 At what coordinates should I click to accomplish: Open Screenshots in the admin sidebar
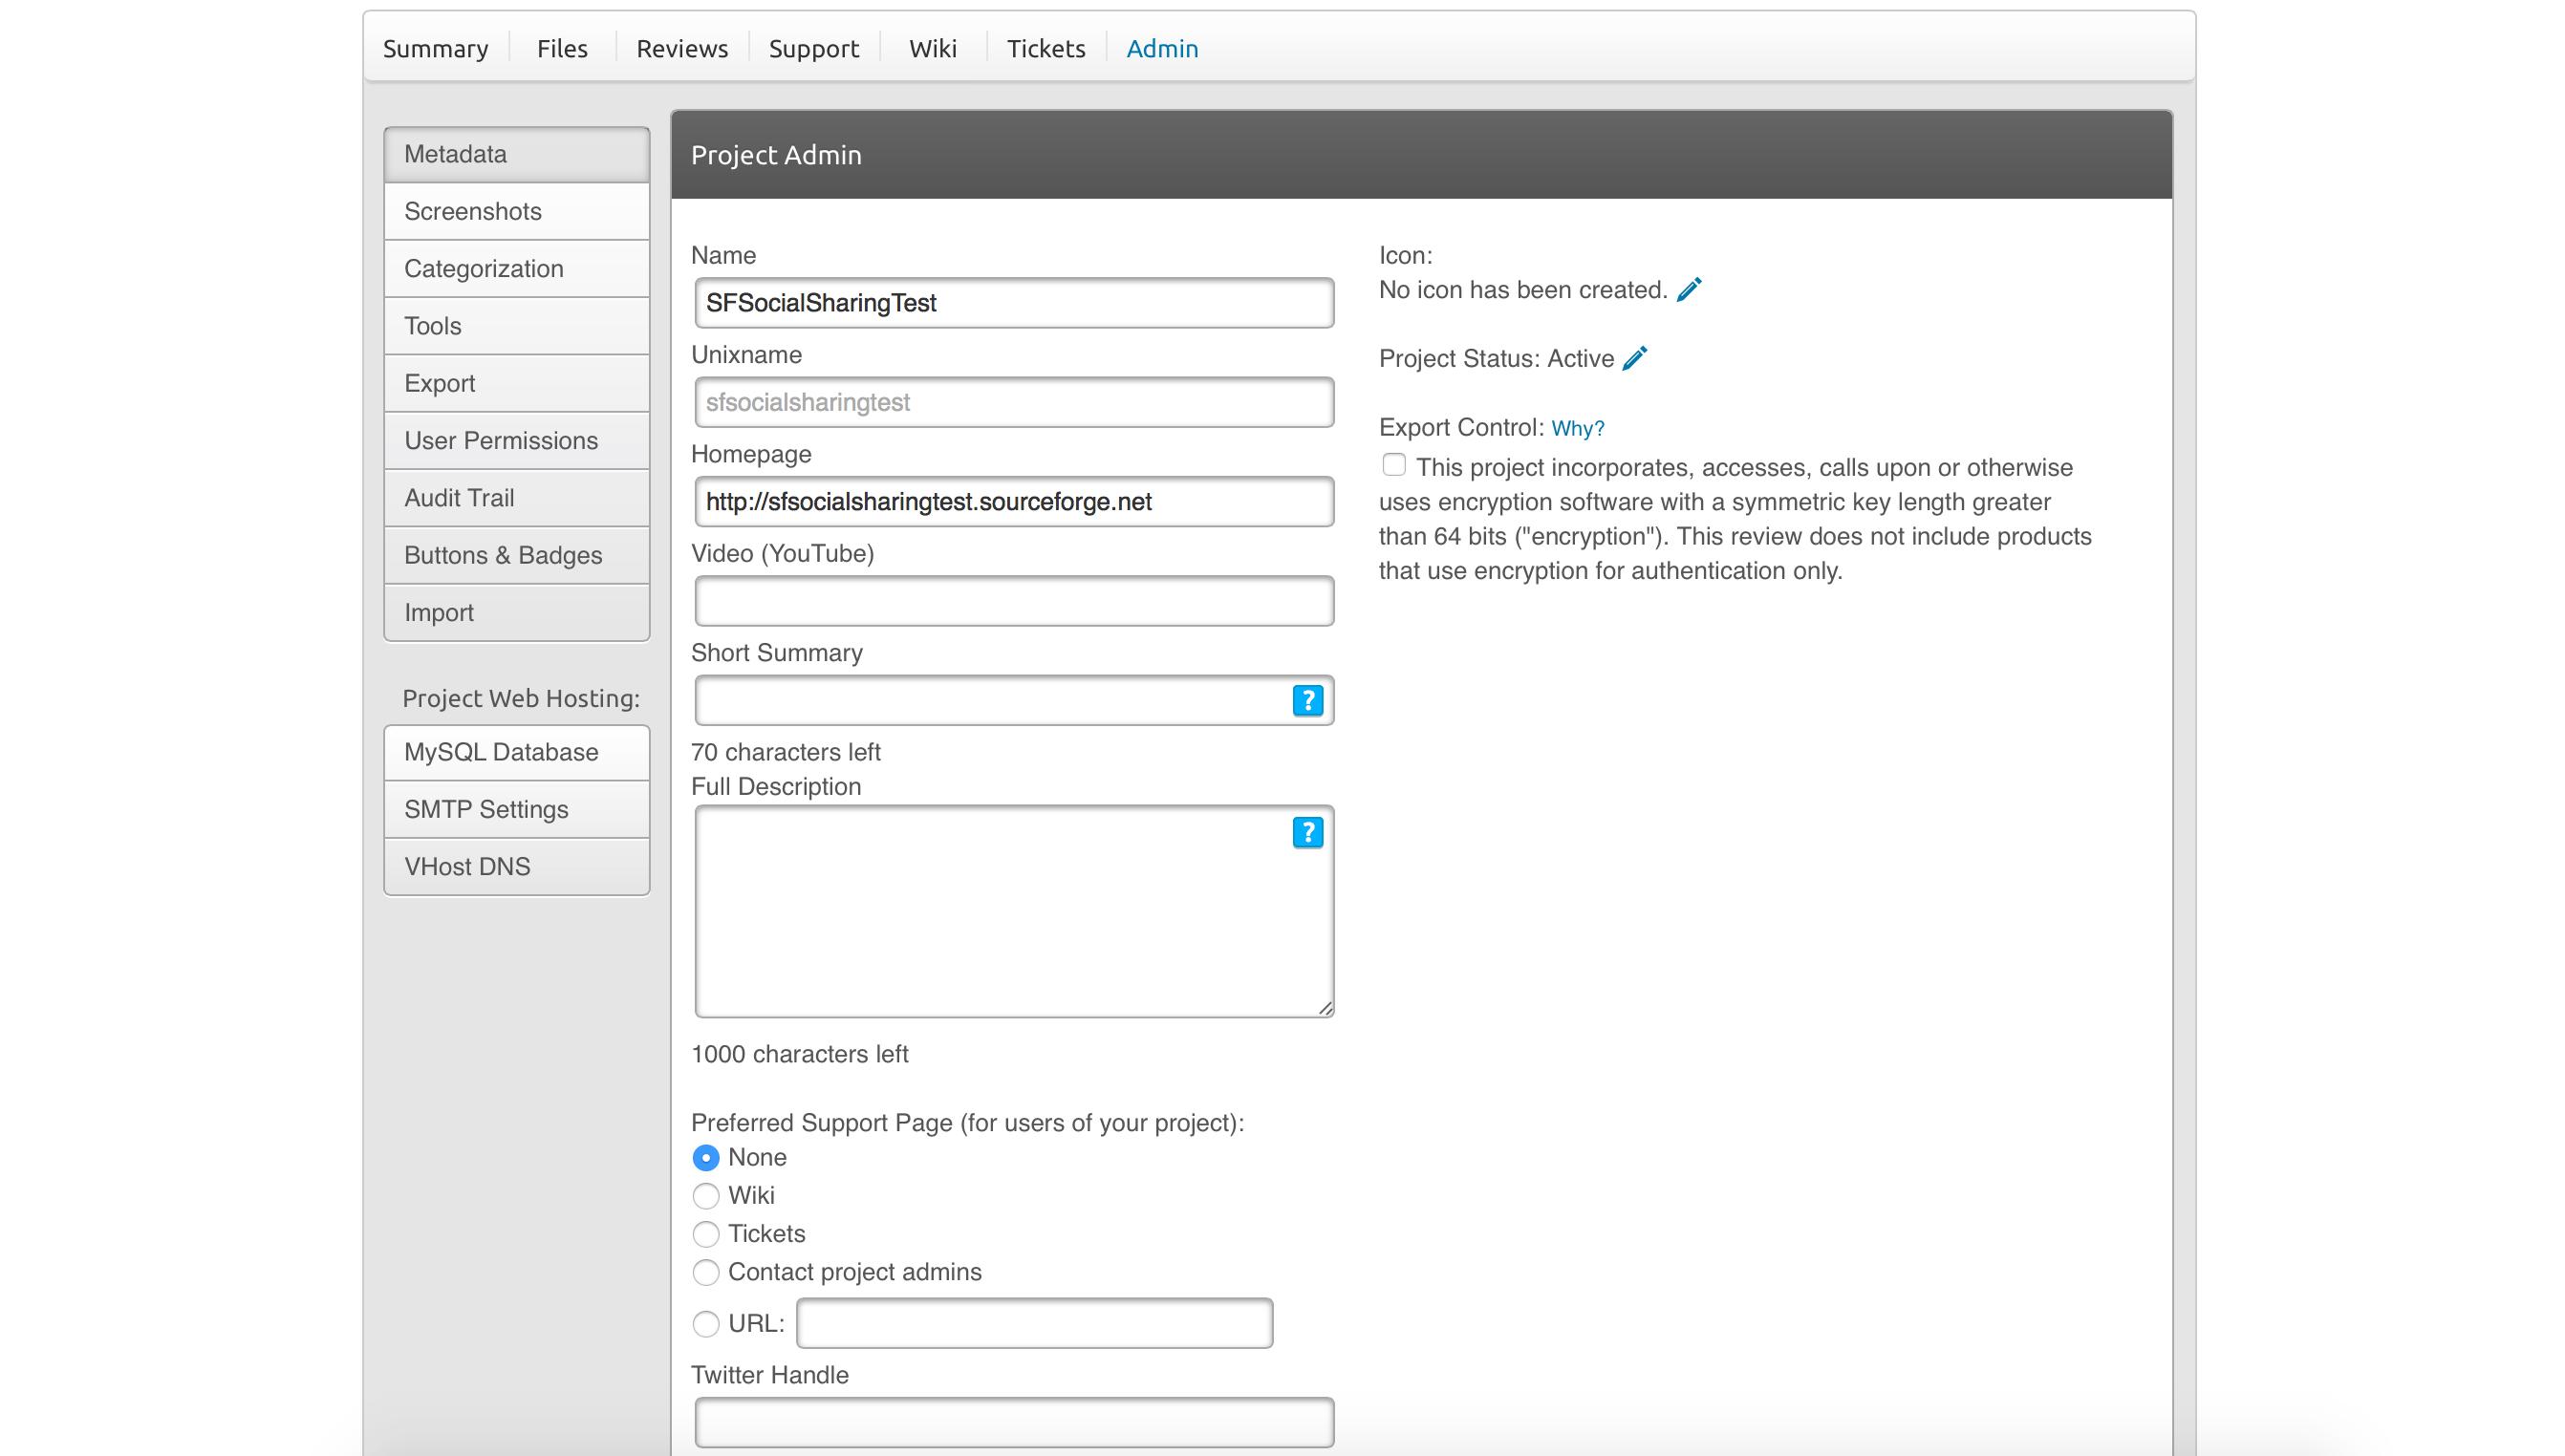[x=516, y=211]
